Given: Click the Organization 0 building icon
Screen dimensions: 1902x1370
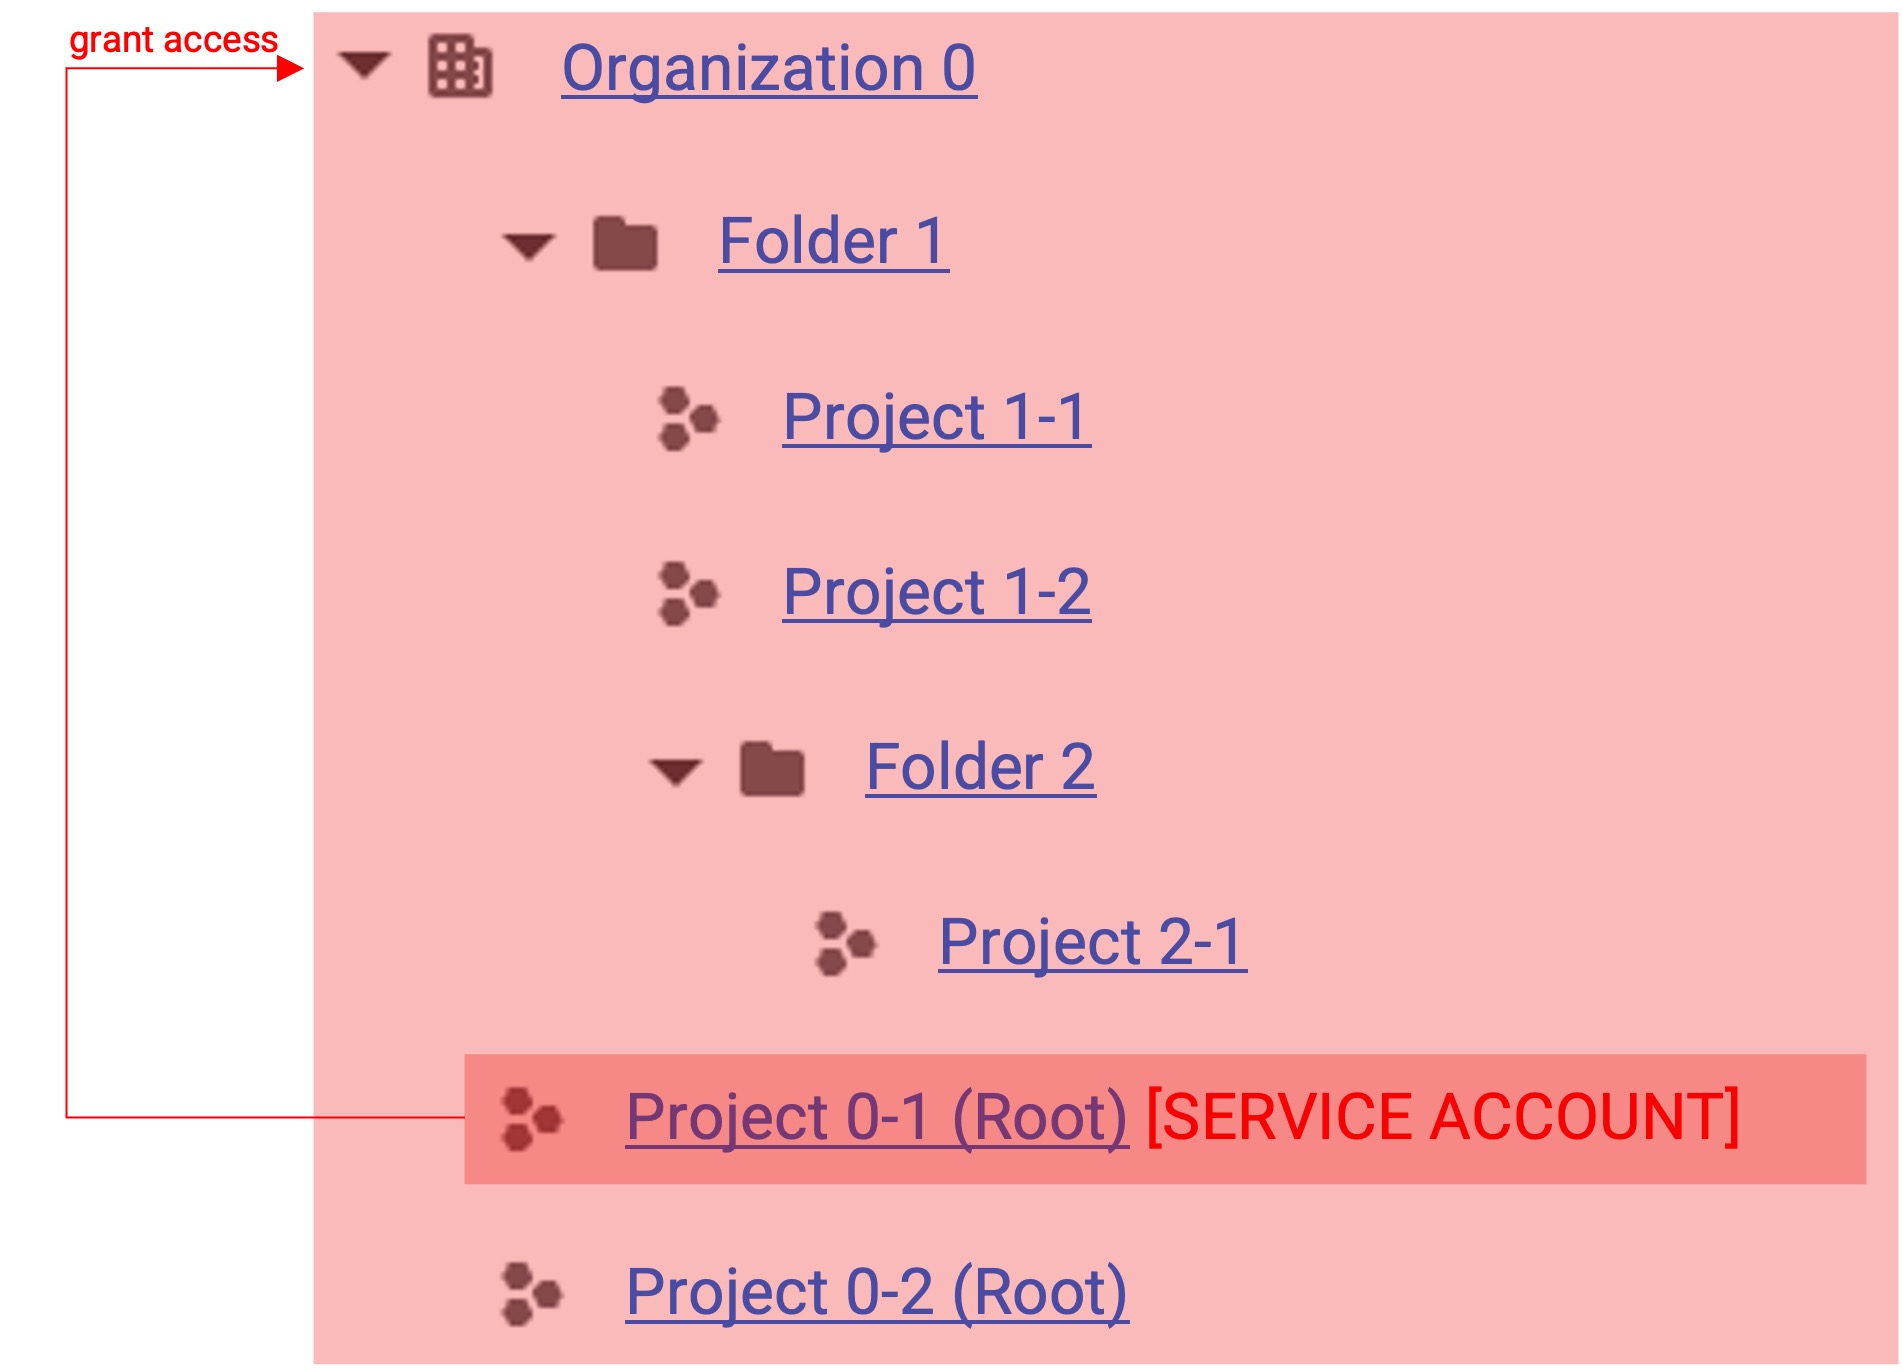Looking at the screenshot, I should [x=460, y=67].
